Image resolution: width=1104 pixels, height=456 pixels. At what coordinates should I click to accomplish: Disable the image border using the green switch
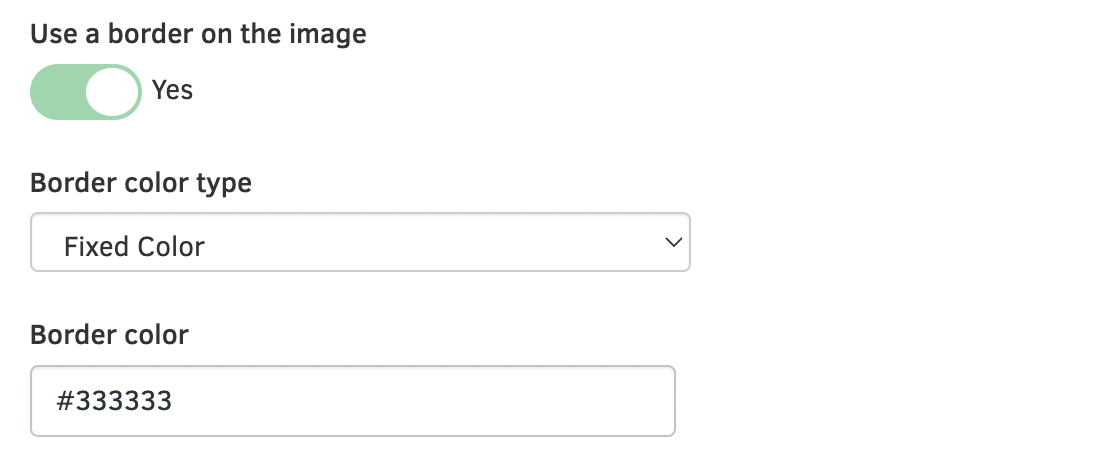86,92
